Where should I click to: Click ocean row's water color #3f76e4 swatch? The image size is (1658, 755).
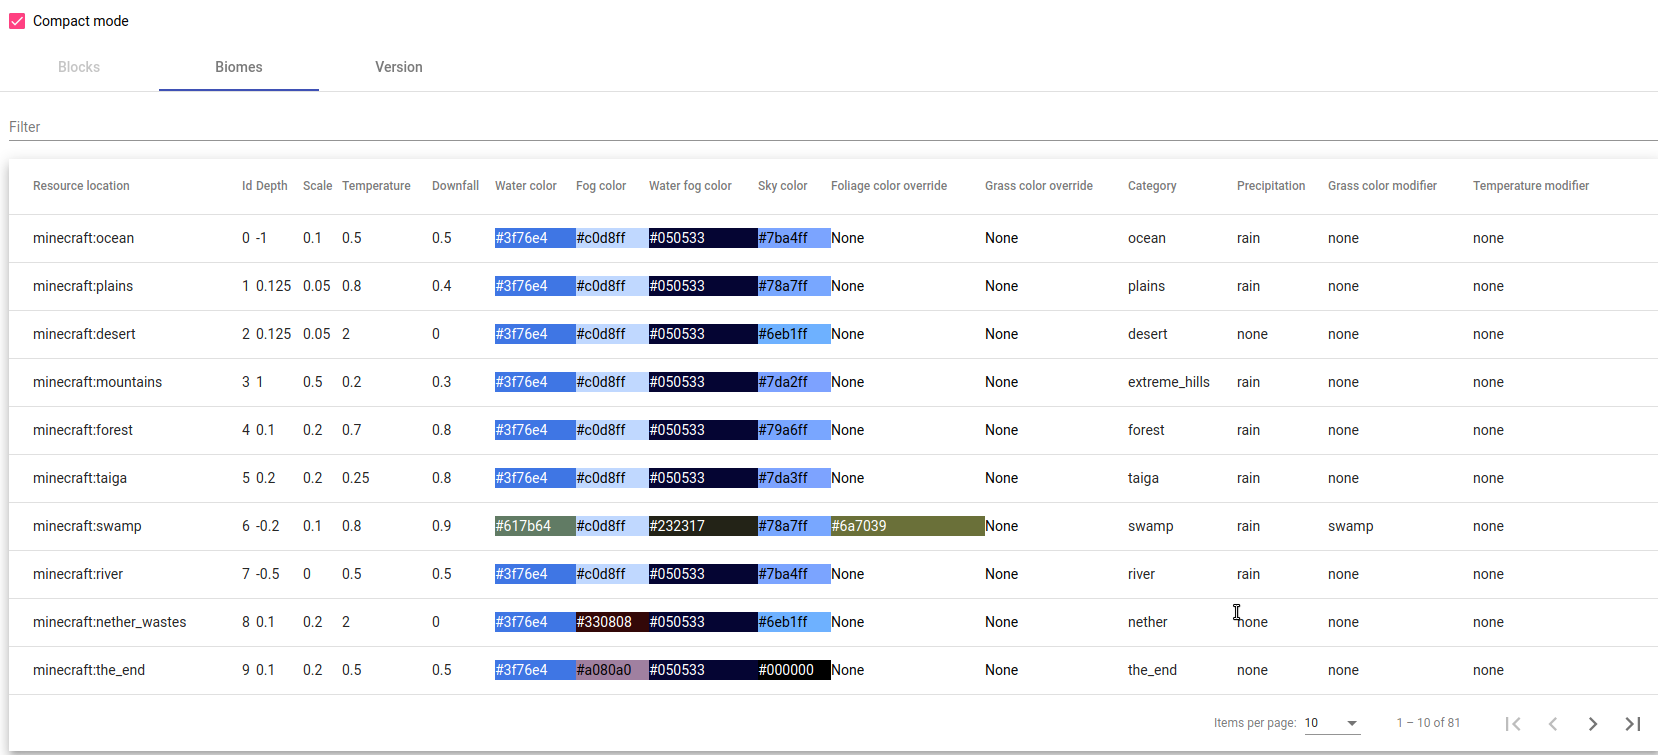pyautogui.click(x=535, y=238)
